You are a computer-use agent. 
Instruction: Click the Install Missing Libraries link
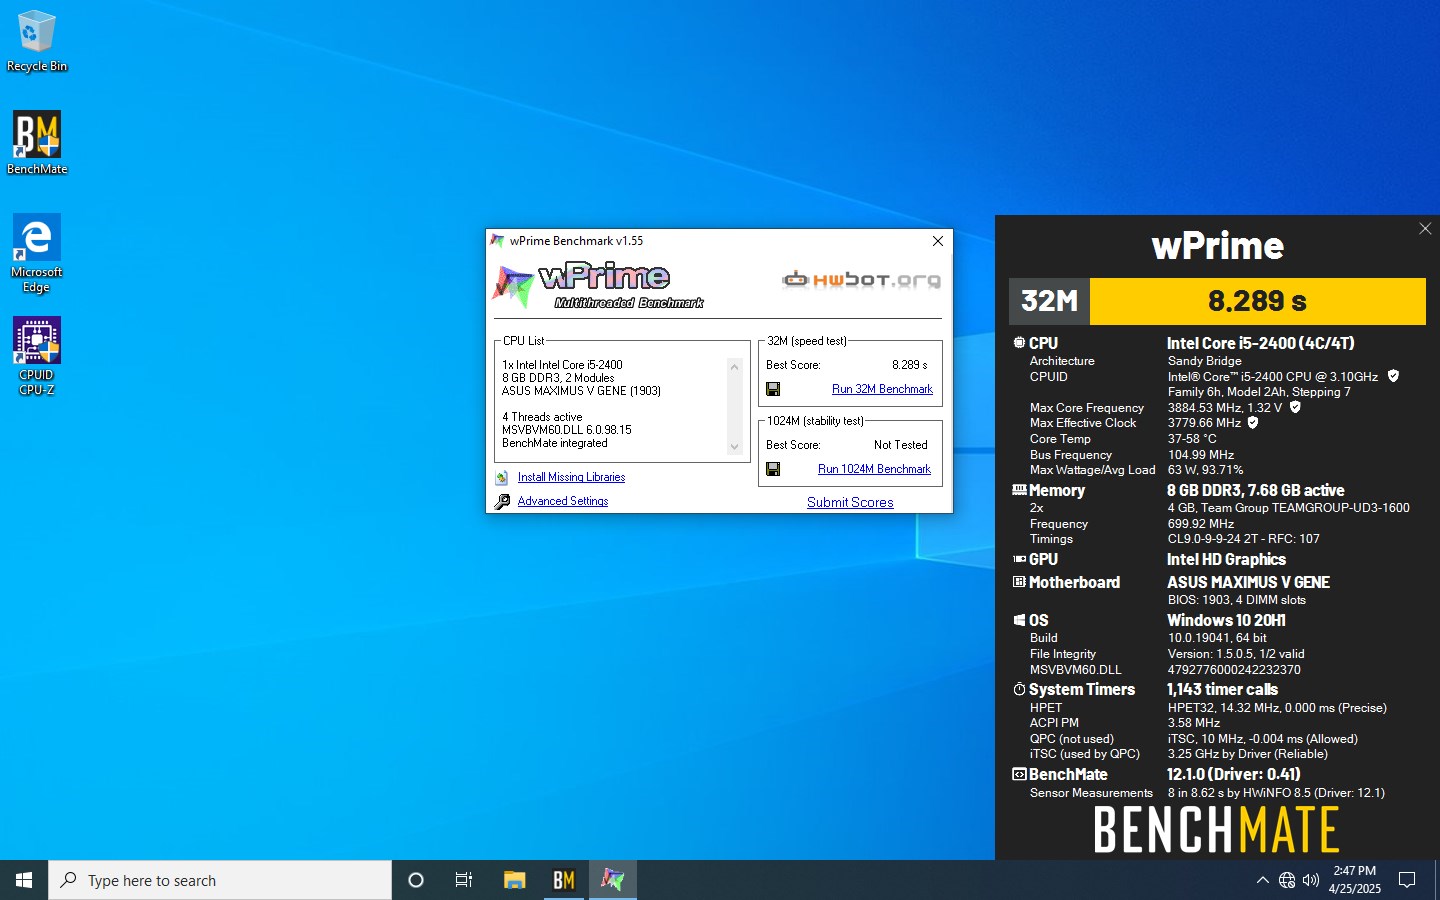(571, 477)
